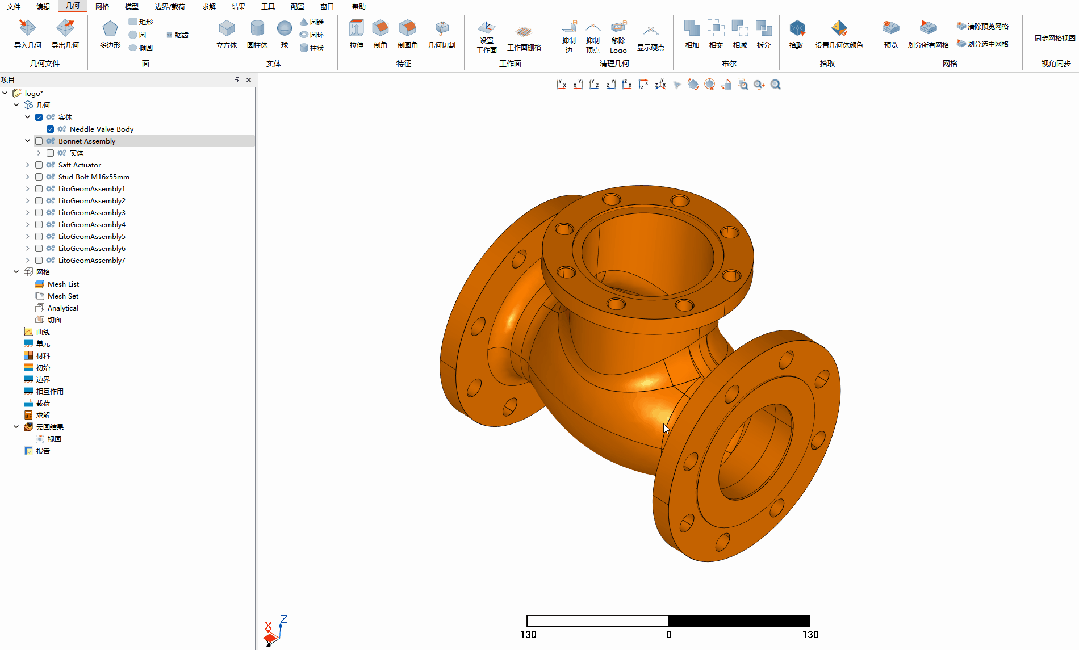Click the round fillet feature icon
The width and height of the screenshot is (1079, 650).
407,28
